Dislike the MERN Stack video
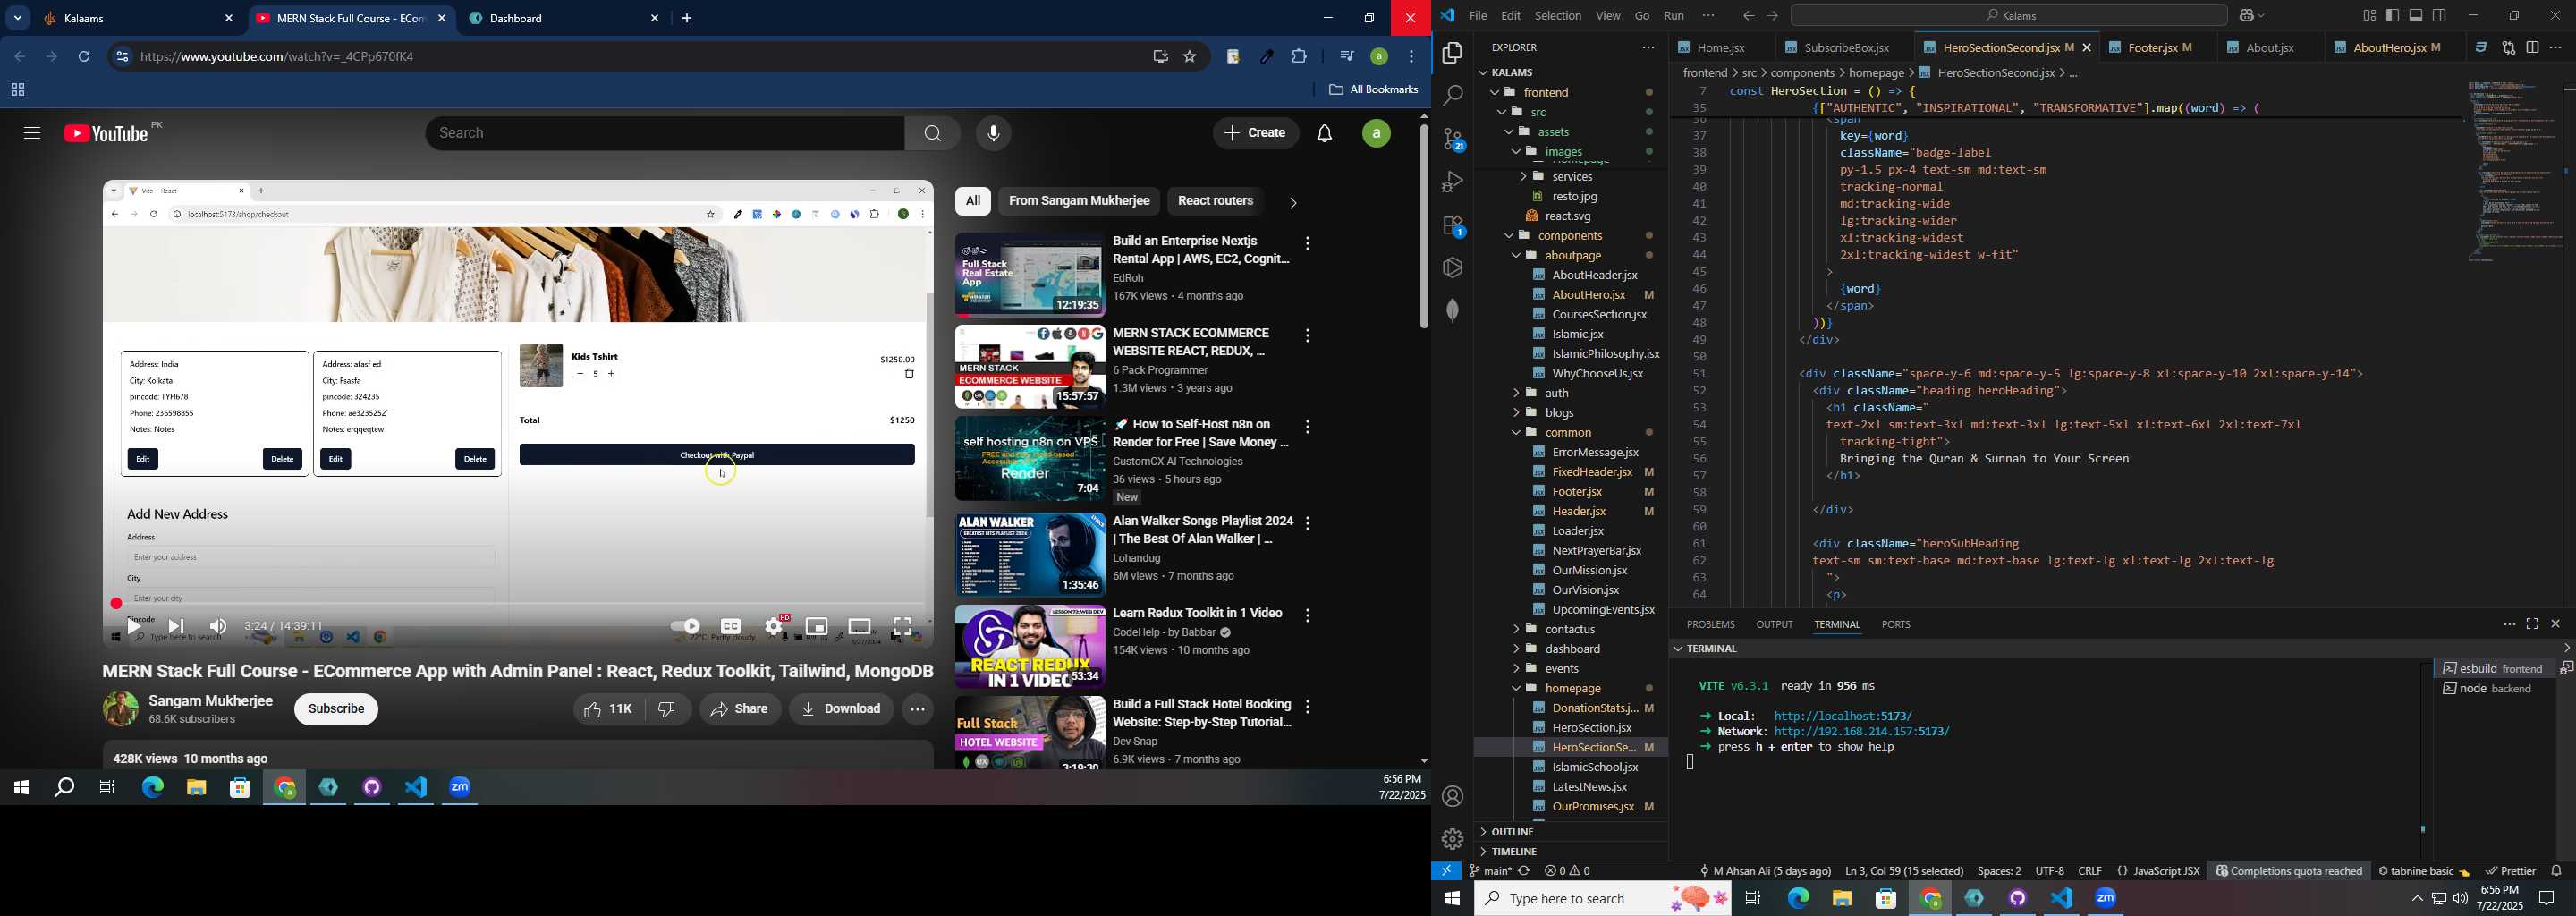Screen dimensions: 2576x916 coord(668,709)
